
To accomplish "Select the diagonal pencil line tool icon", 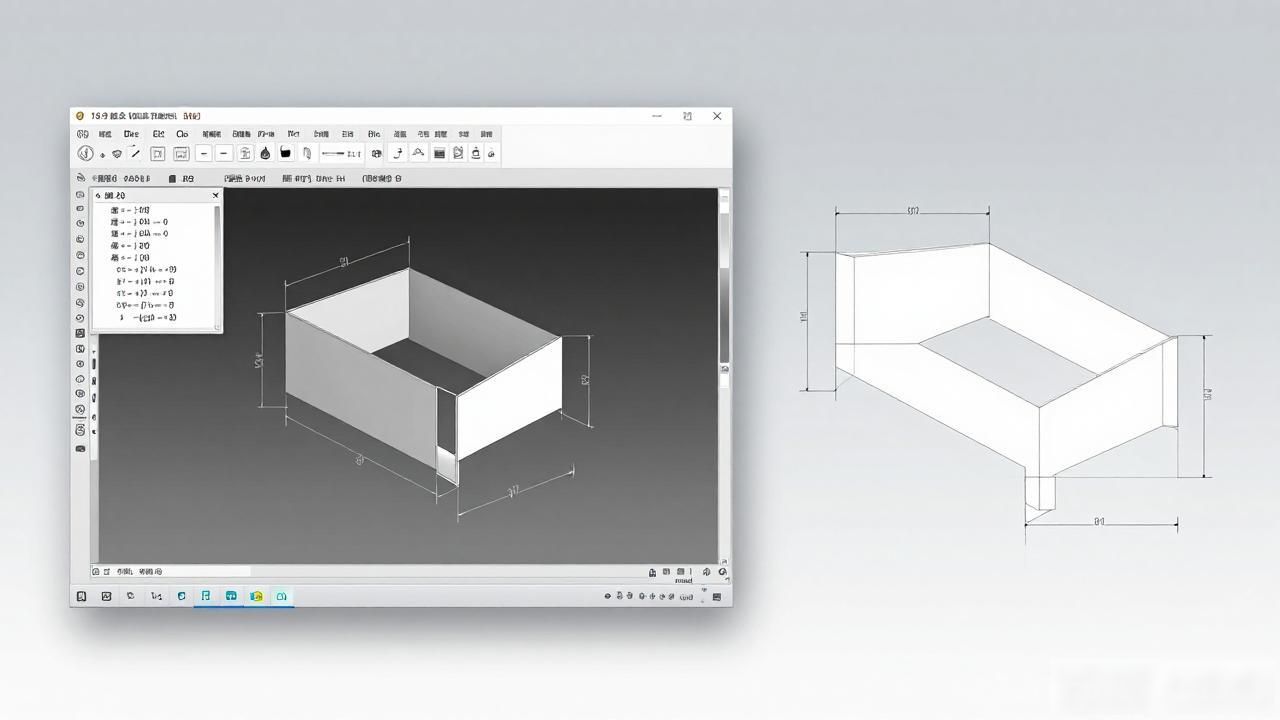I will pyautogui.click(x=135, y=152).
